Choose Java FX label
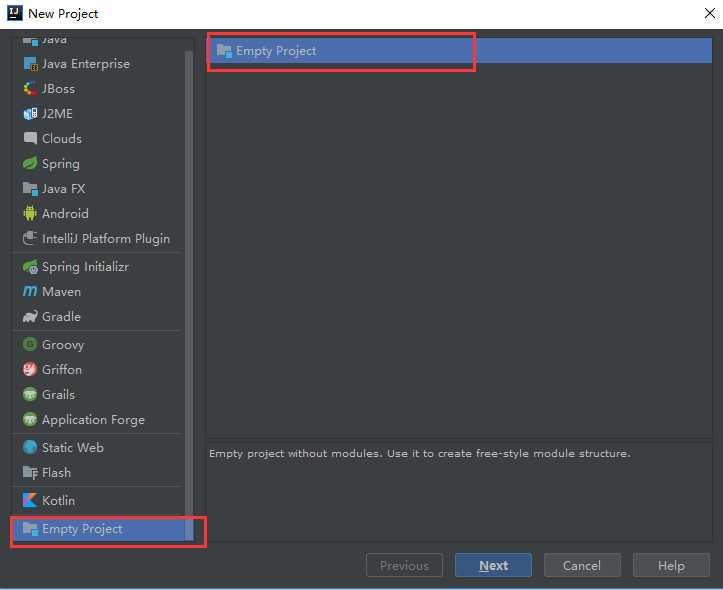Screen dimensions: 723x590 point(64,189)
